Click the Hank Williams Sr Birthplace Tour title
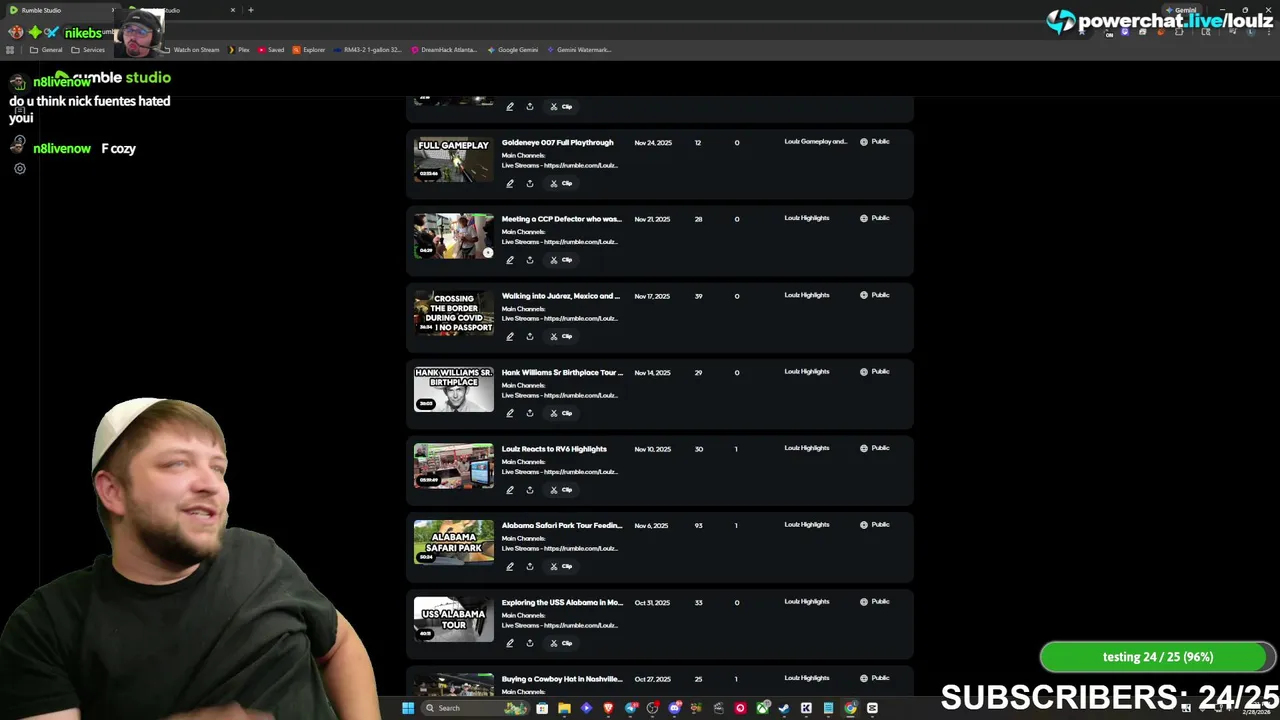The width and height of the screenshot is (1280, 720). point(562,373)
